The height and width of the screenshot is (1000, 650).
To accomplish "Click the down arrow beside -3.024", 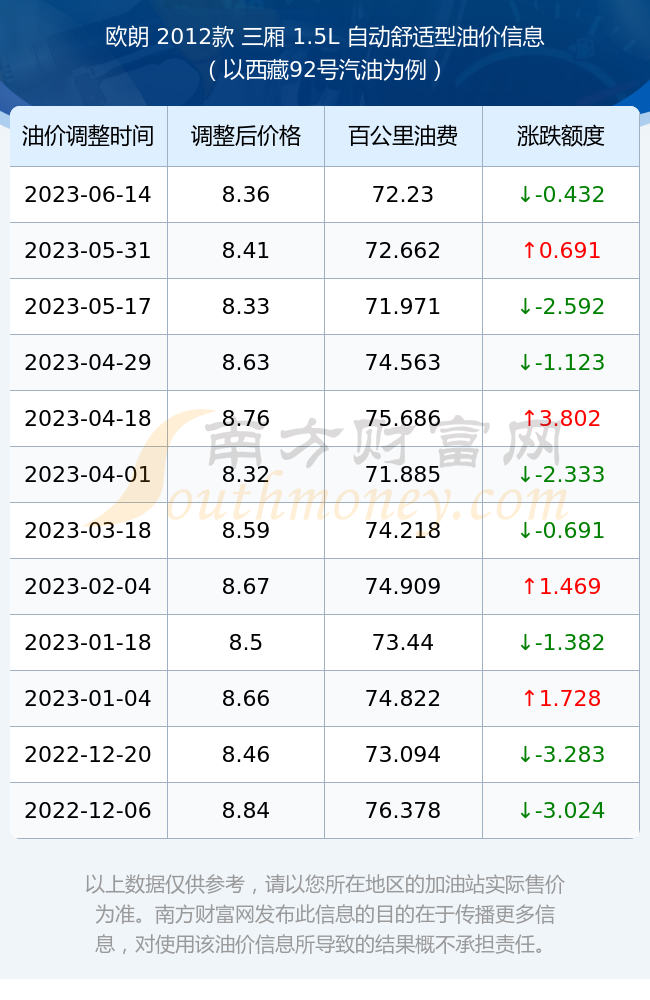I will pos(525,811).
